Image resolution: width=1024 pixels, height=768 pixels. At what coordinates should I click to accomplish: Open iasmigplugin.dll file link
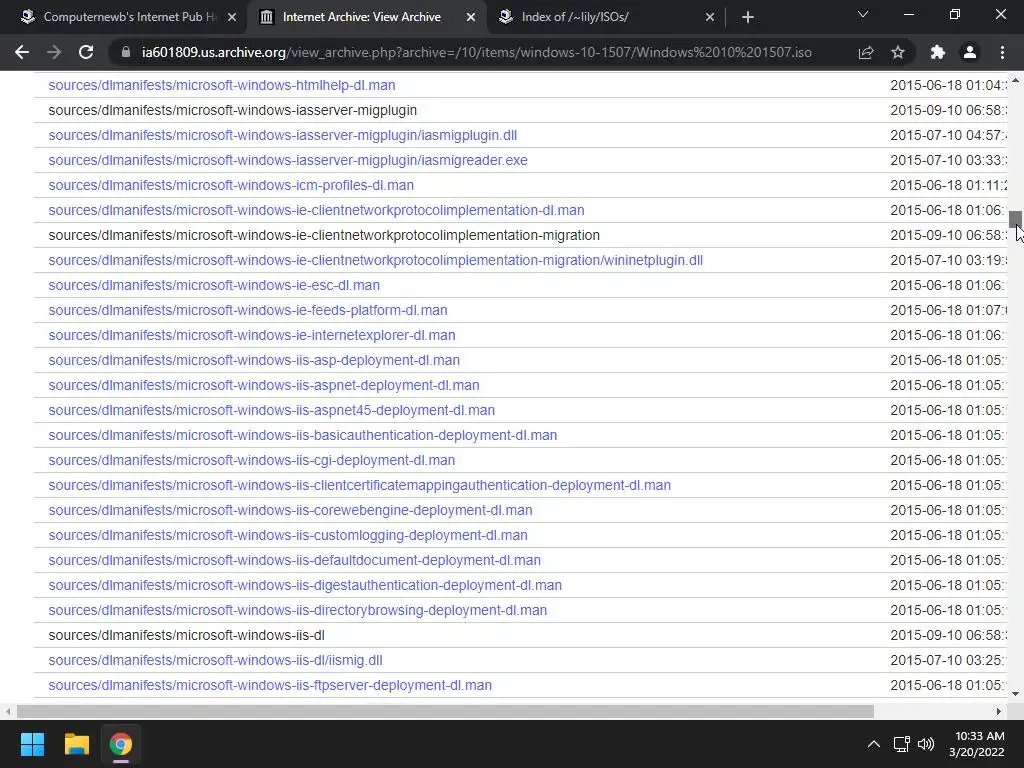pyautogui.click(x=282, y=135)
